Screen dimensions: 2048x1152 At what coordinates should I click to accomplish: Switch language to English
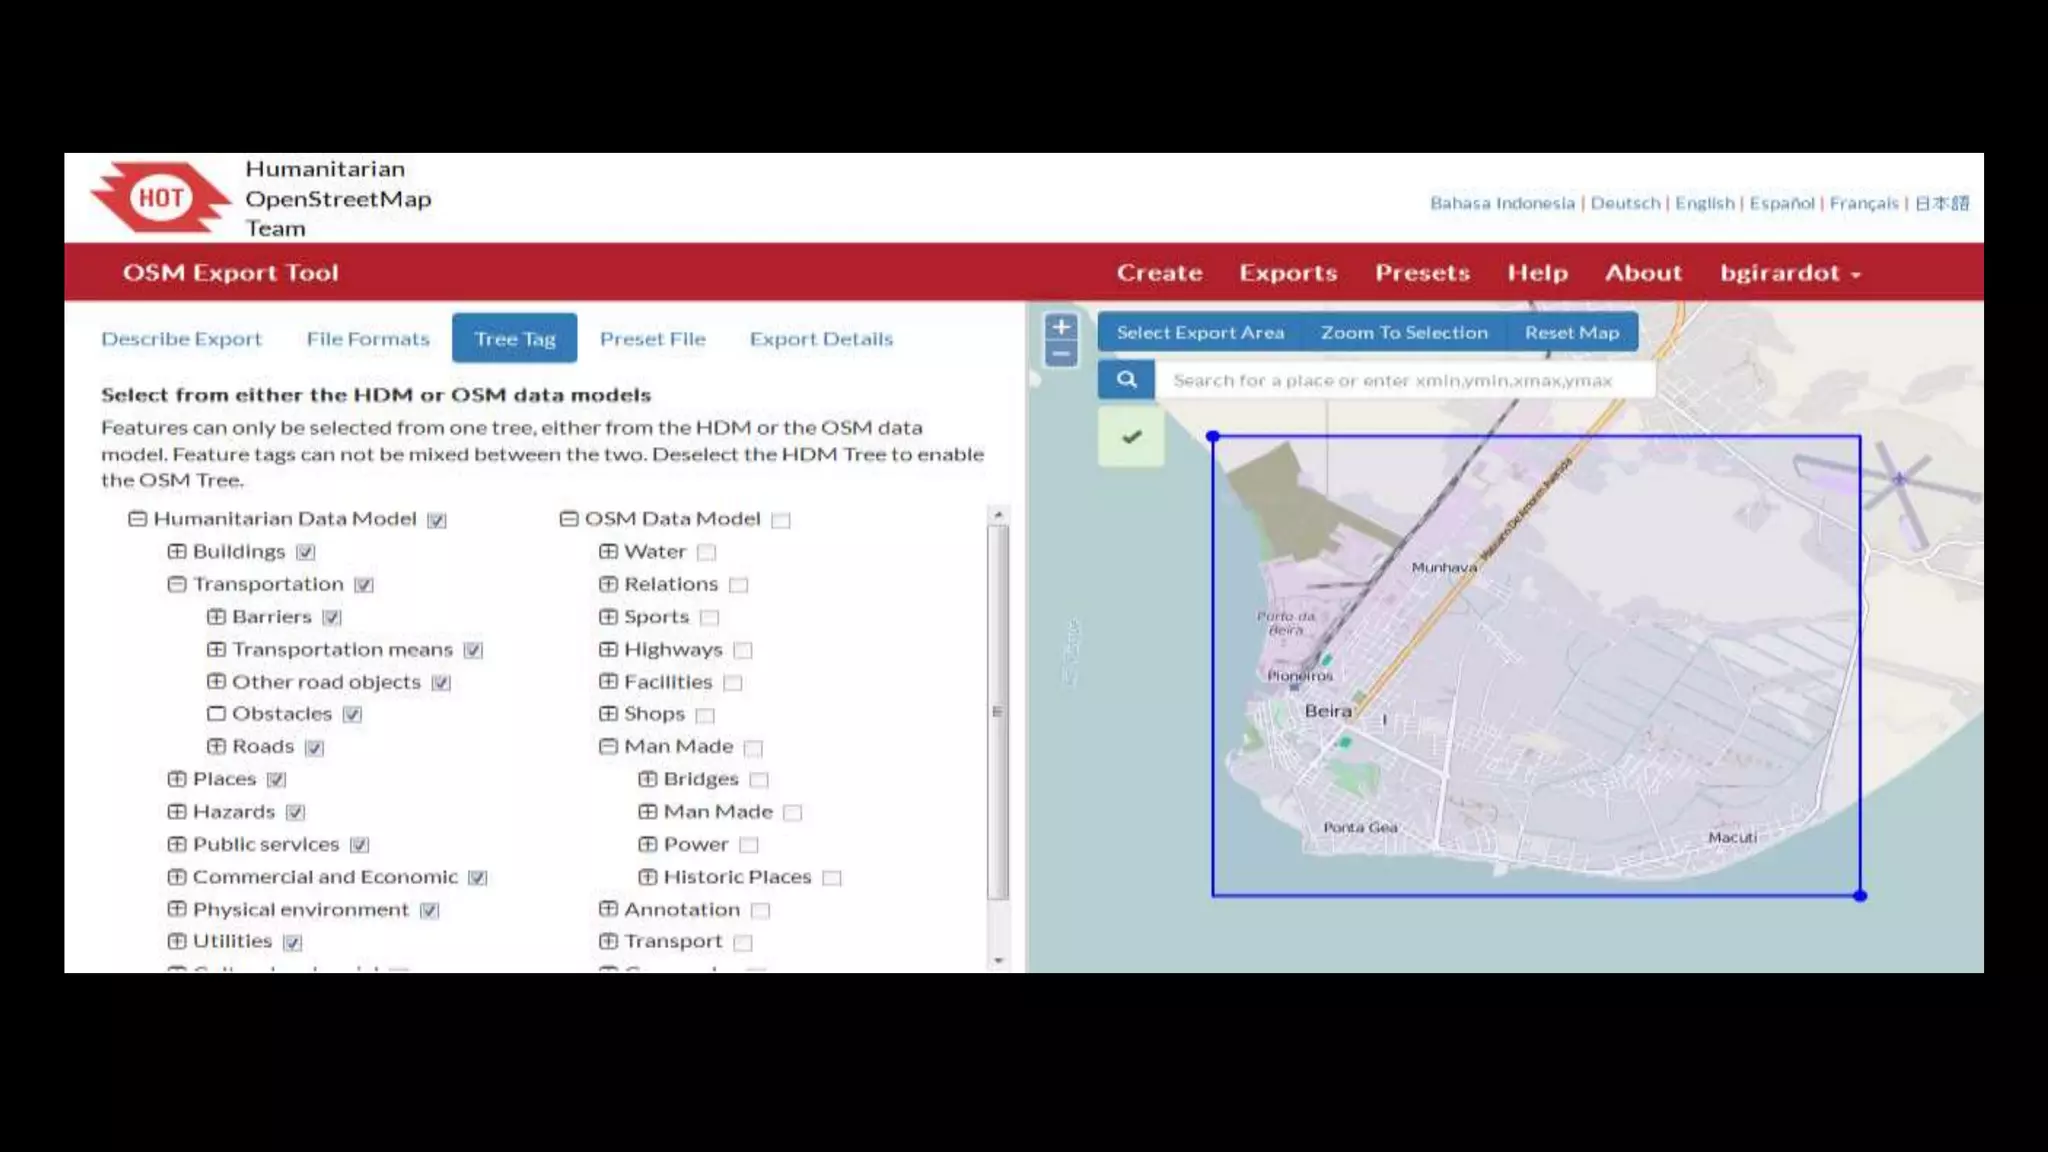coord(1705,203)
